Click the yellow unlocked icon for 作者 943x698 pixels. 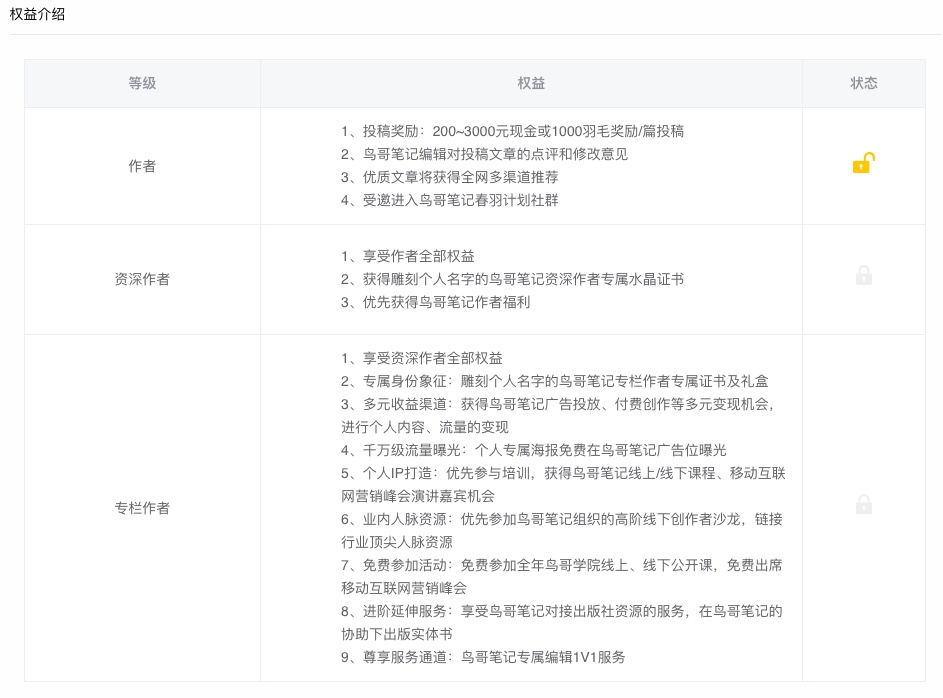tap(864, 163)
